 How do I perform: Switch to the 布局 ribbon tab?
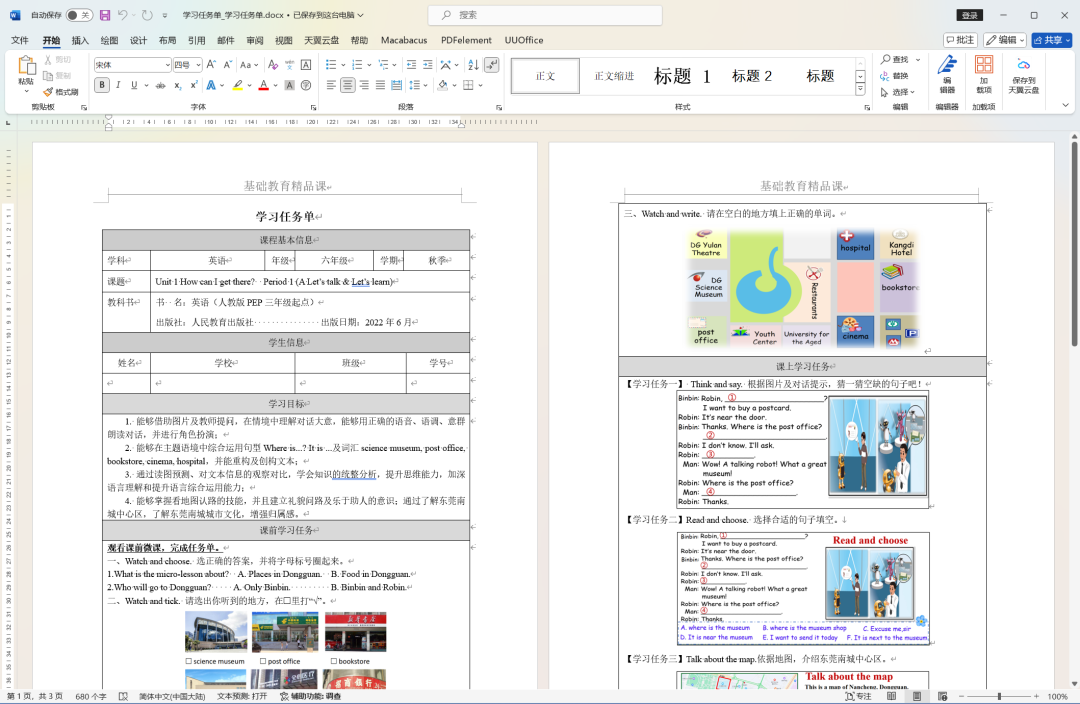tap(167, 40)
